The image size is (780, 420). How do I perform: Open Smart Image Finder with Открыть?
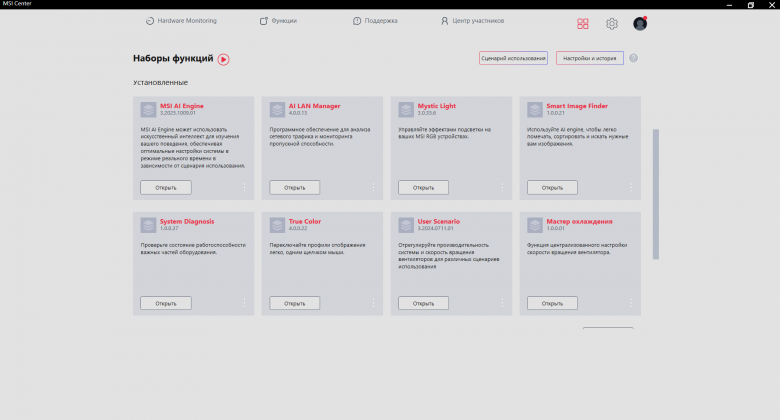[552, 188]
